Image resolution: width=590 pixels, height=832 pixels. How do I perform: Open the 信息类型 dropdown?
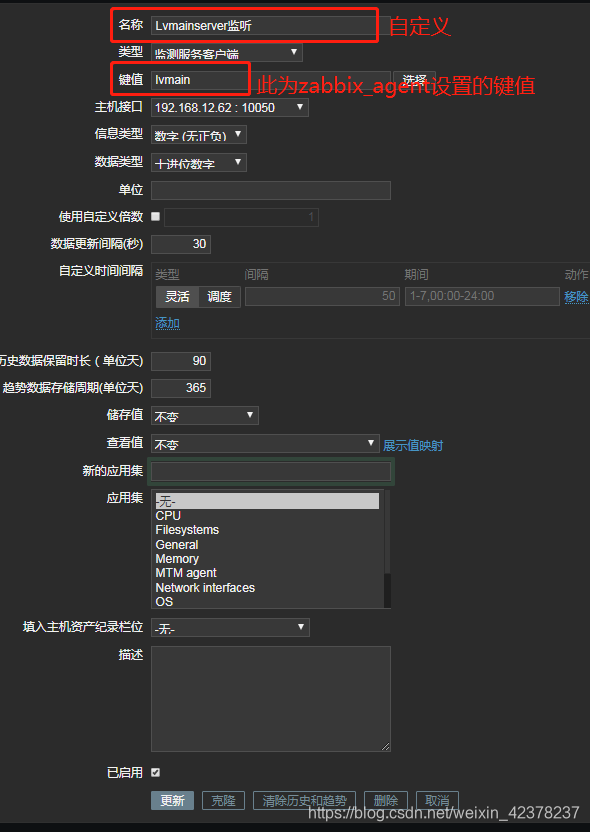pos(198,135)
